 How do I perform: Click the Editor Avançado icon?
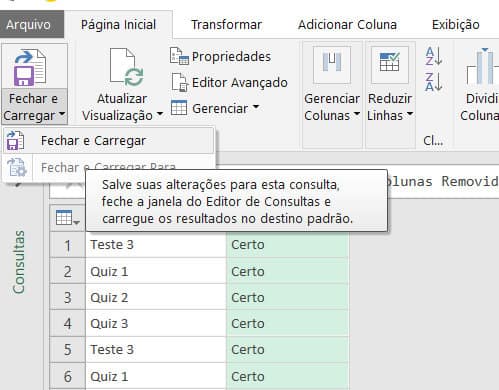pyautogui.click(x=180, y=82)
